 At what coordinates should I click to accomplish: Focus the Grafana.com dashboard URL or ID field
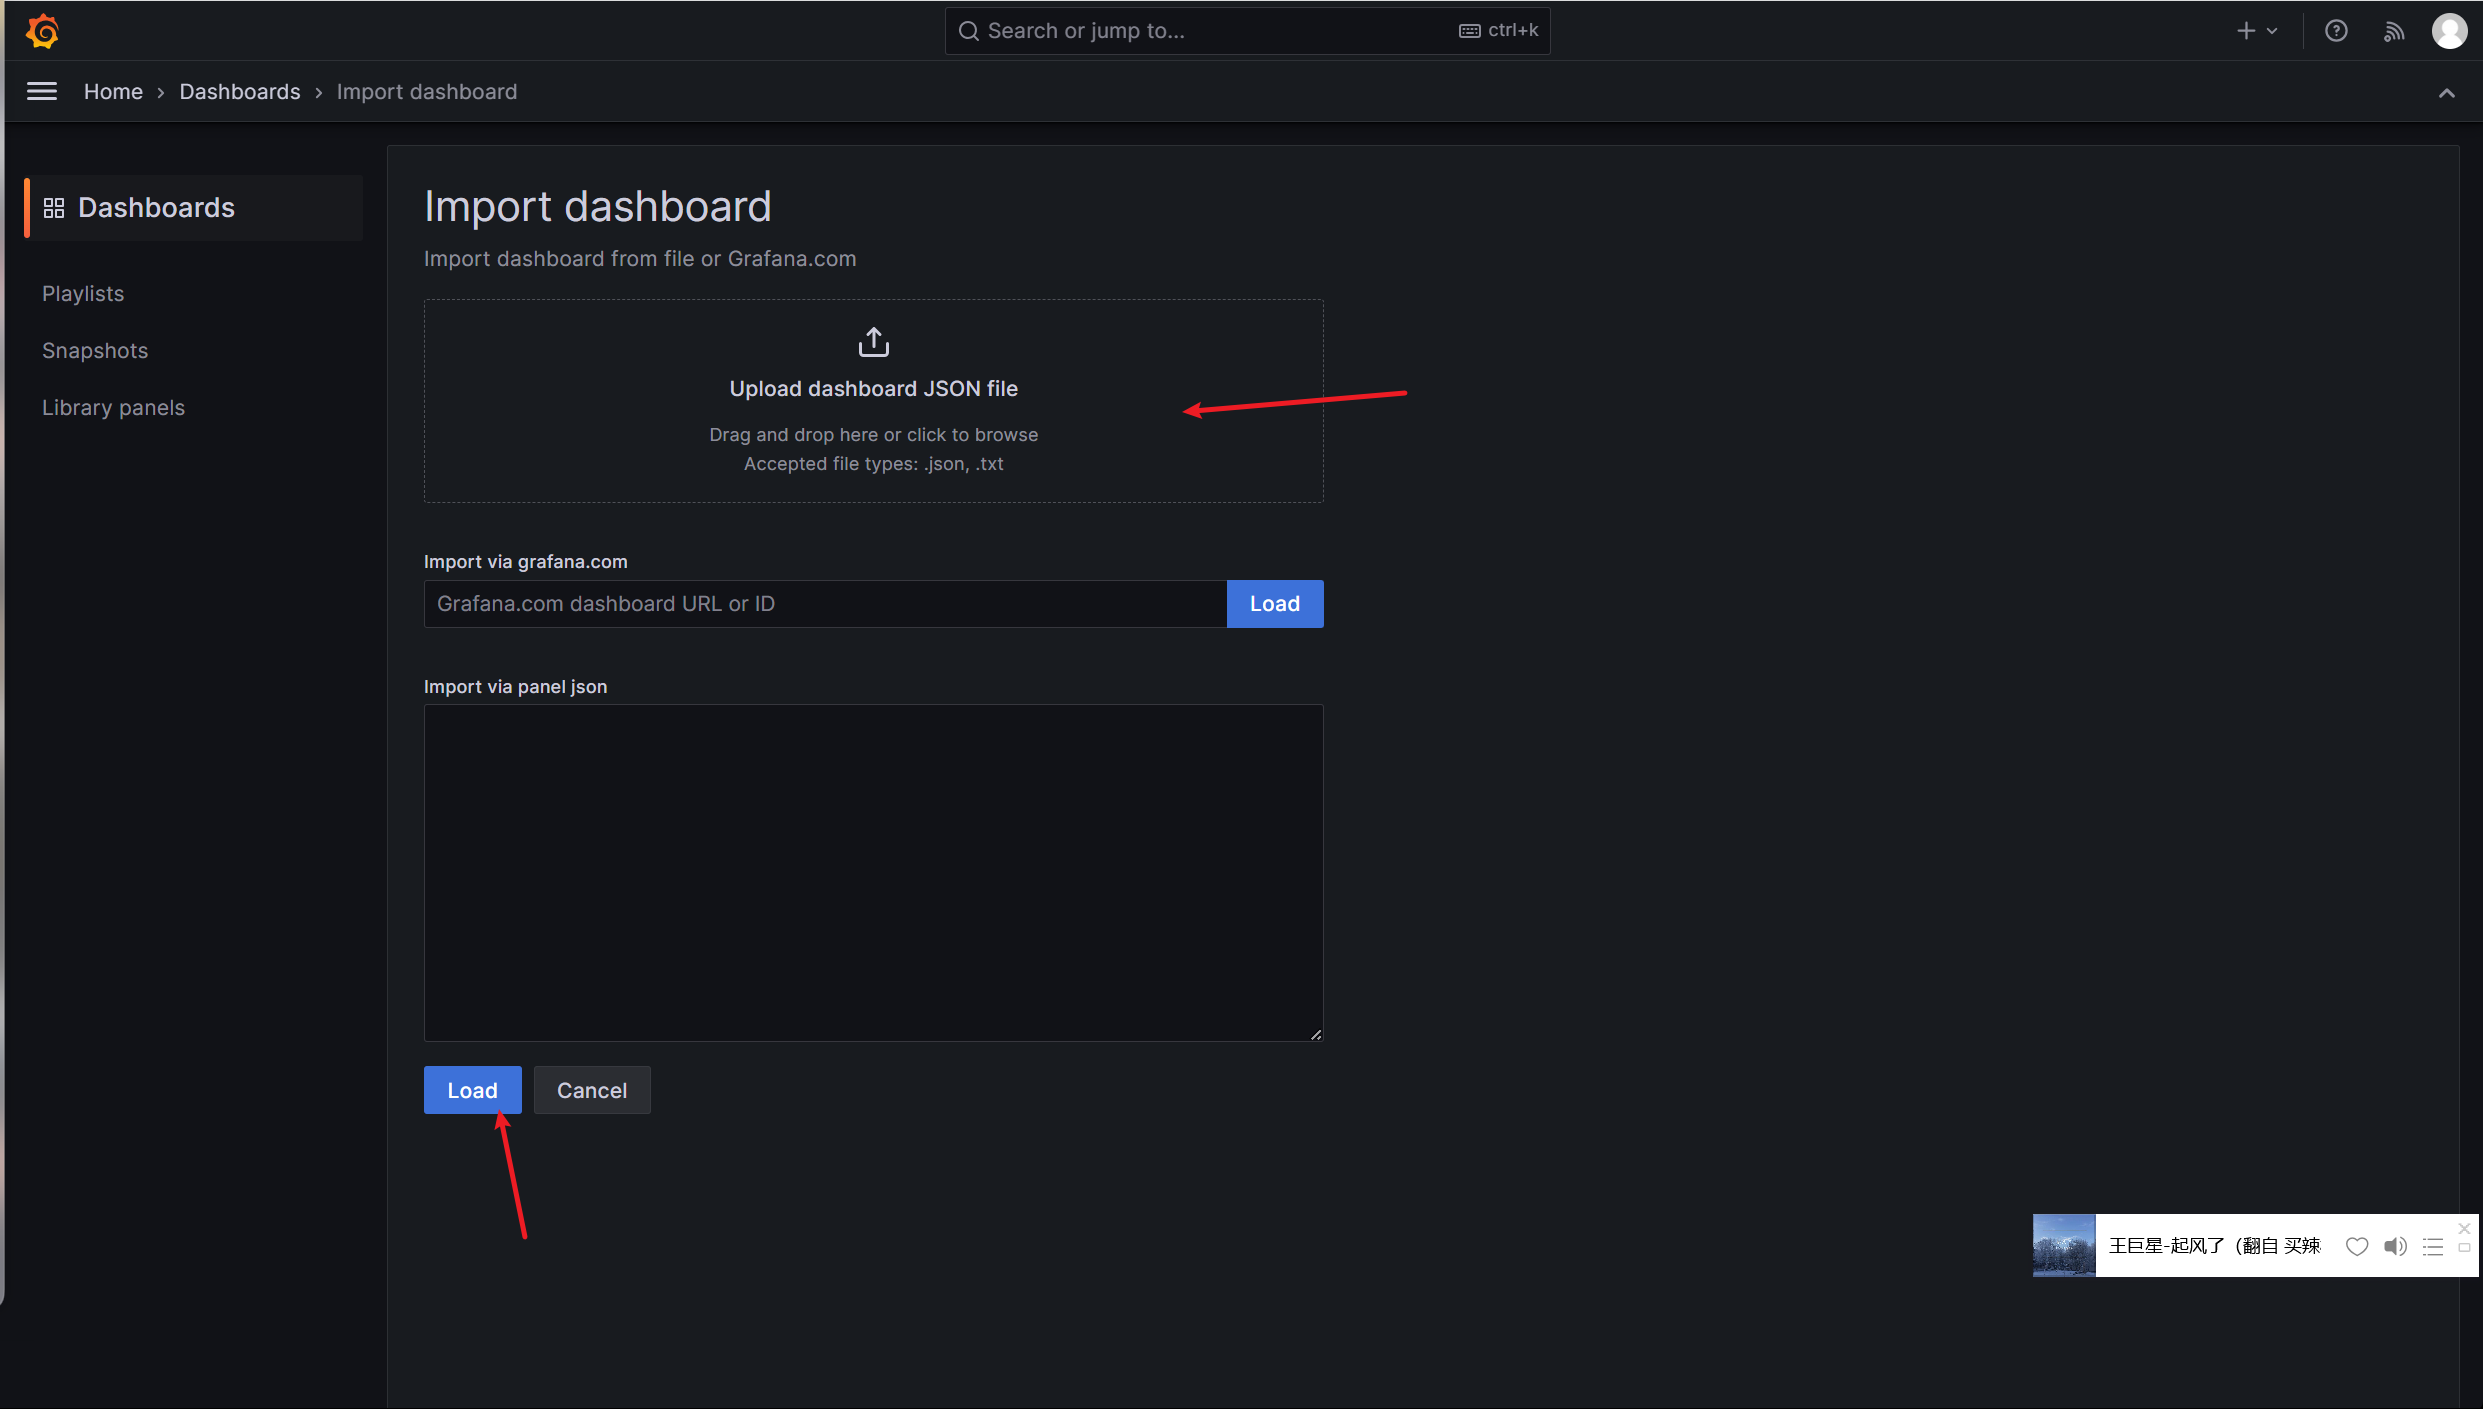824,604
